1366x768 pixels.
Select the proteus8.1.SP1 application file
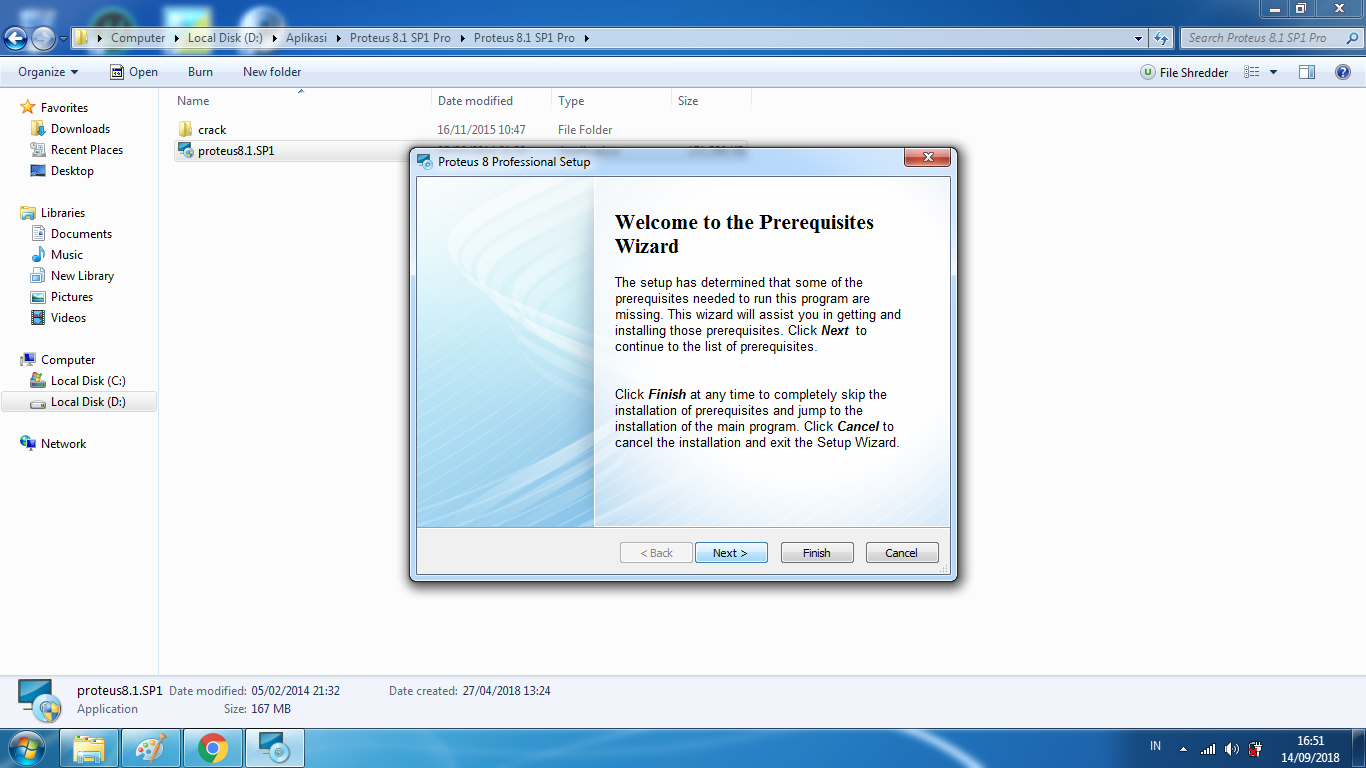pos(236,151)
